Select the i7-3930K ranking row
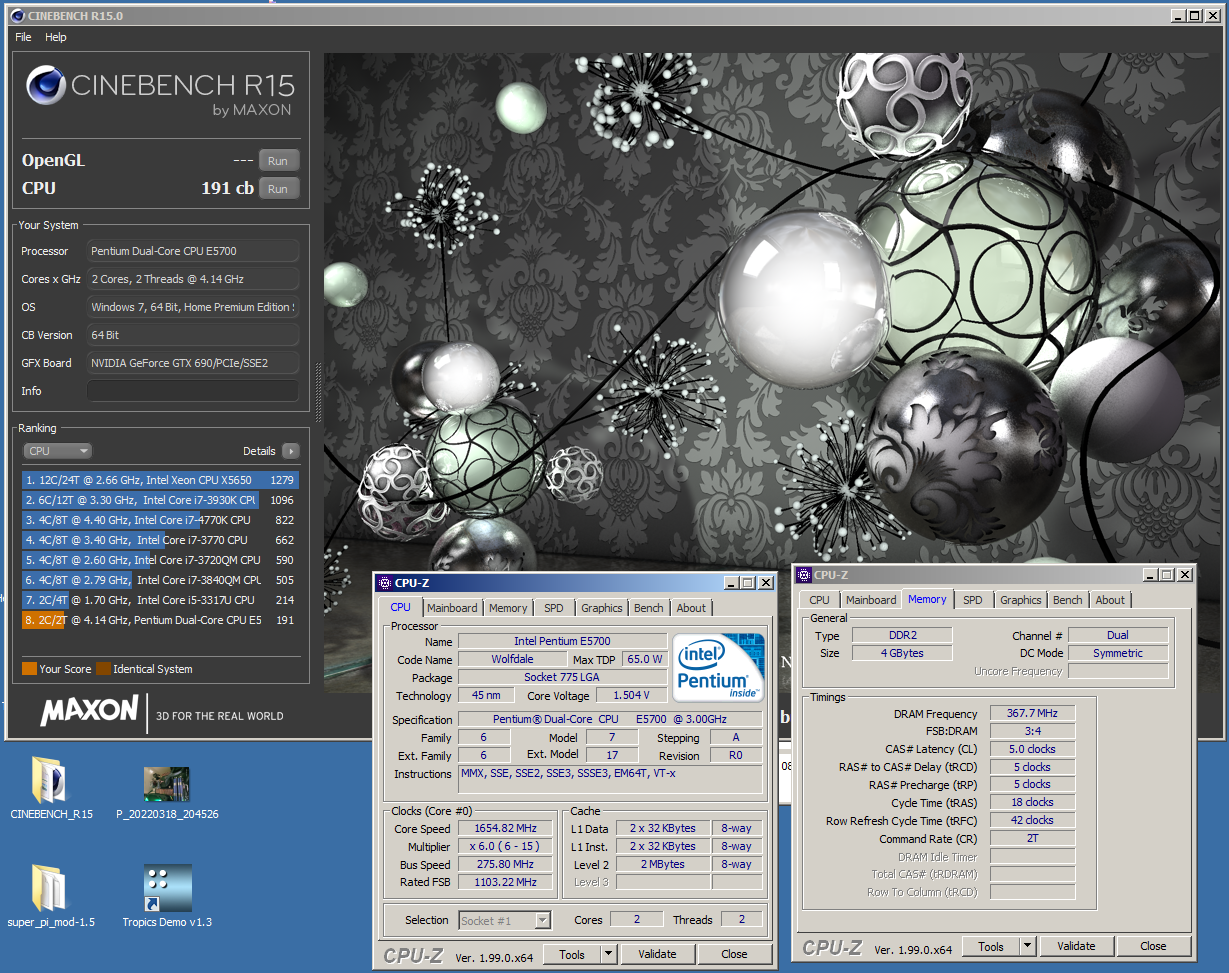The width and height of the screenshot is (1229, 973). coord(160,500)
